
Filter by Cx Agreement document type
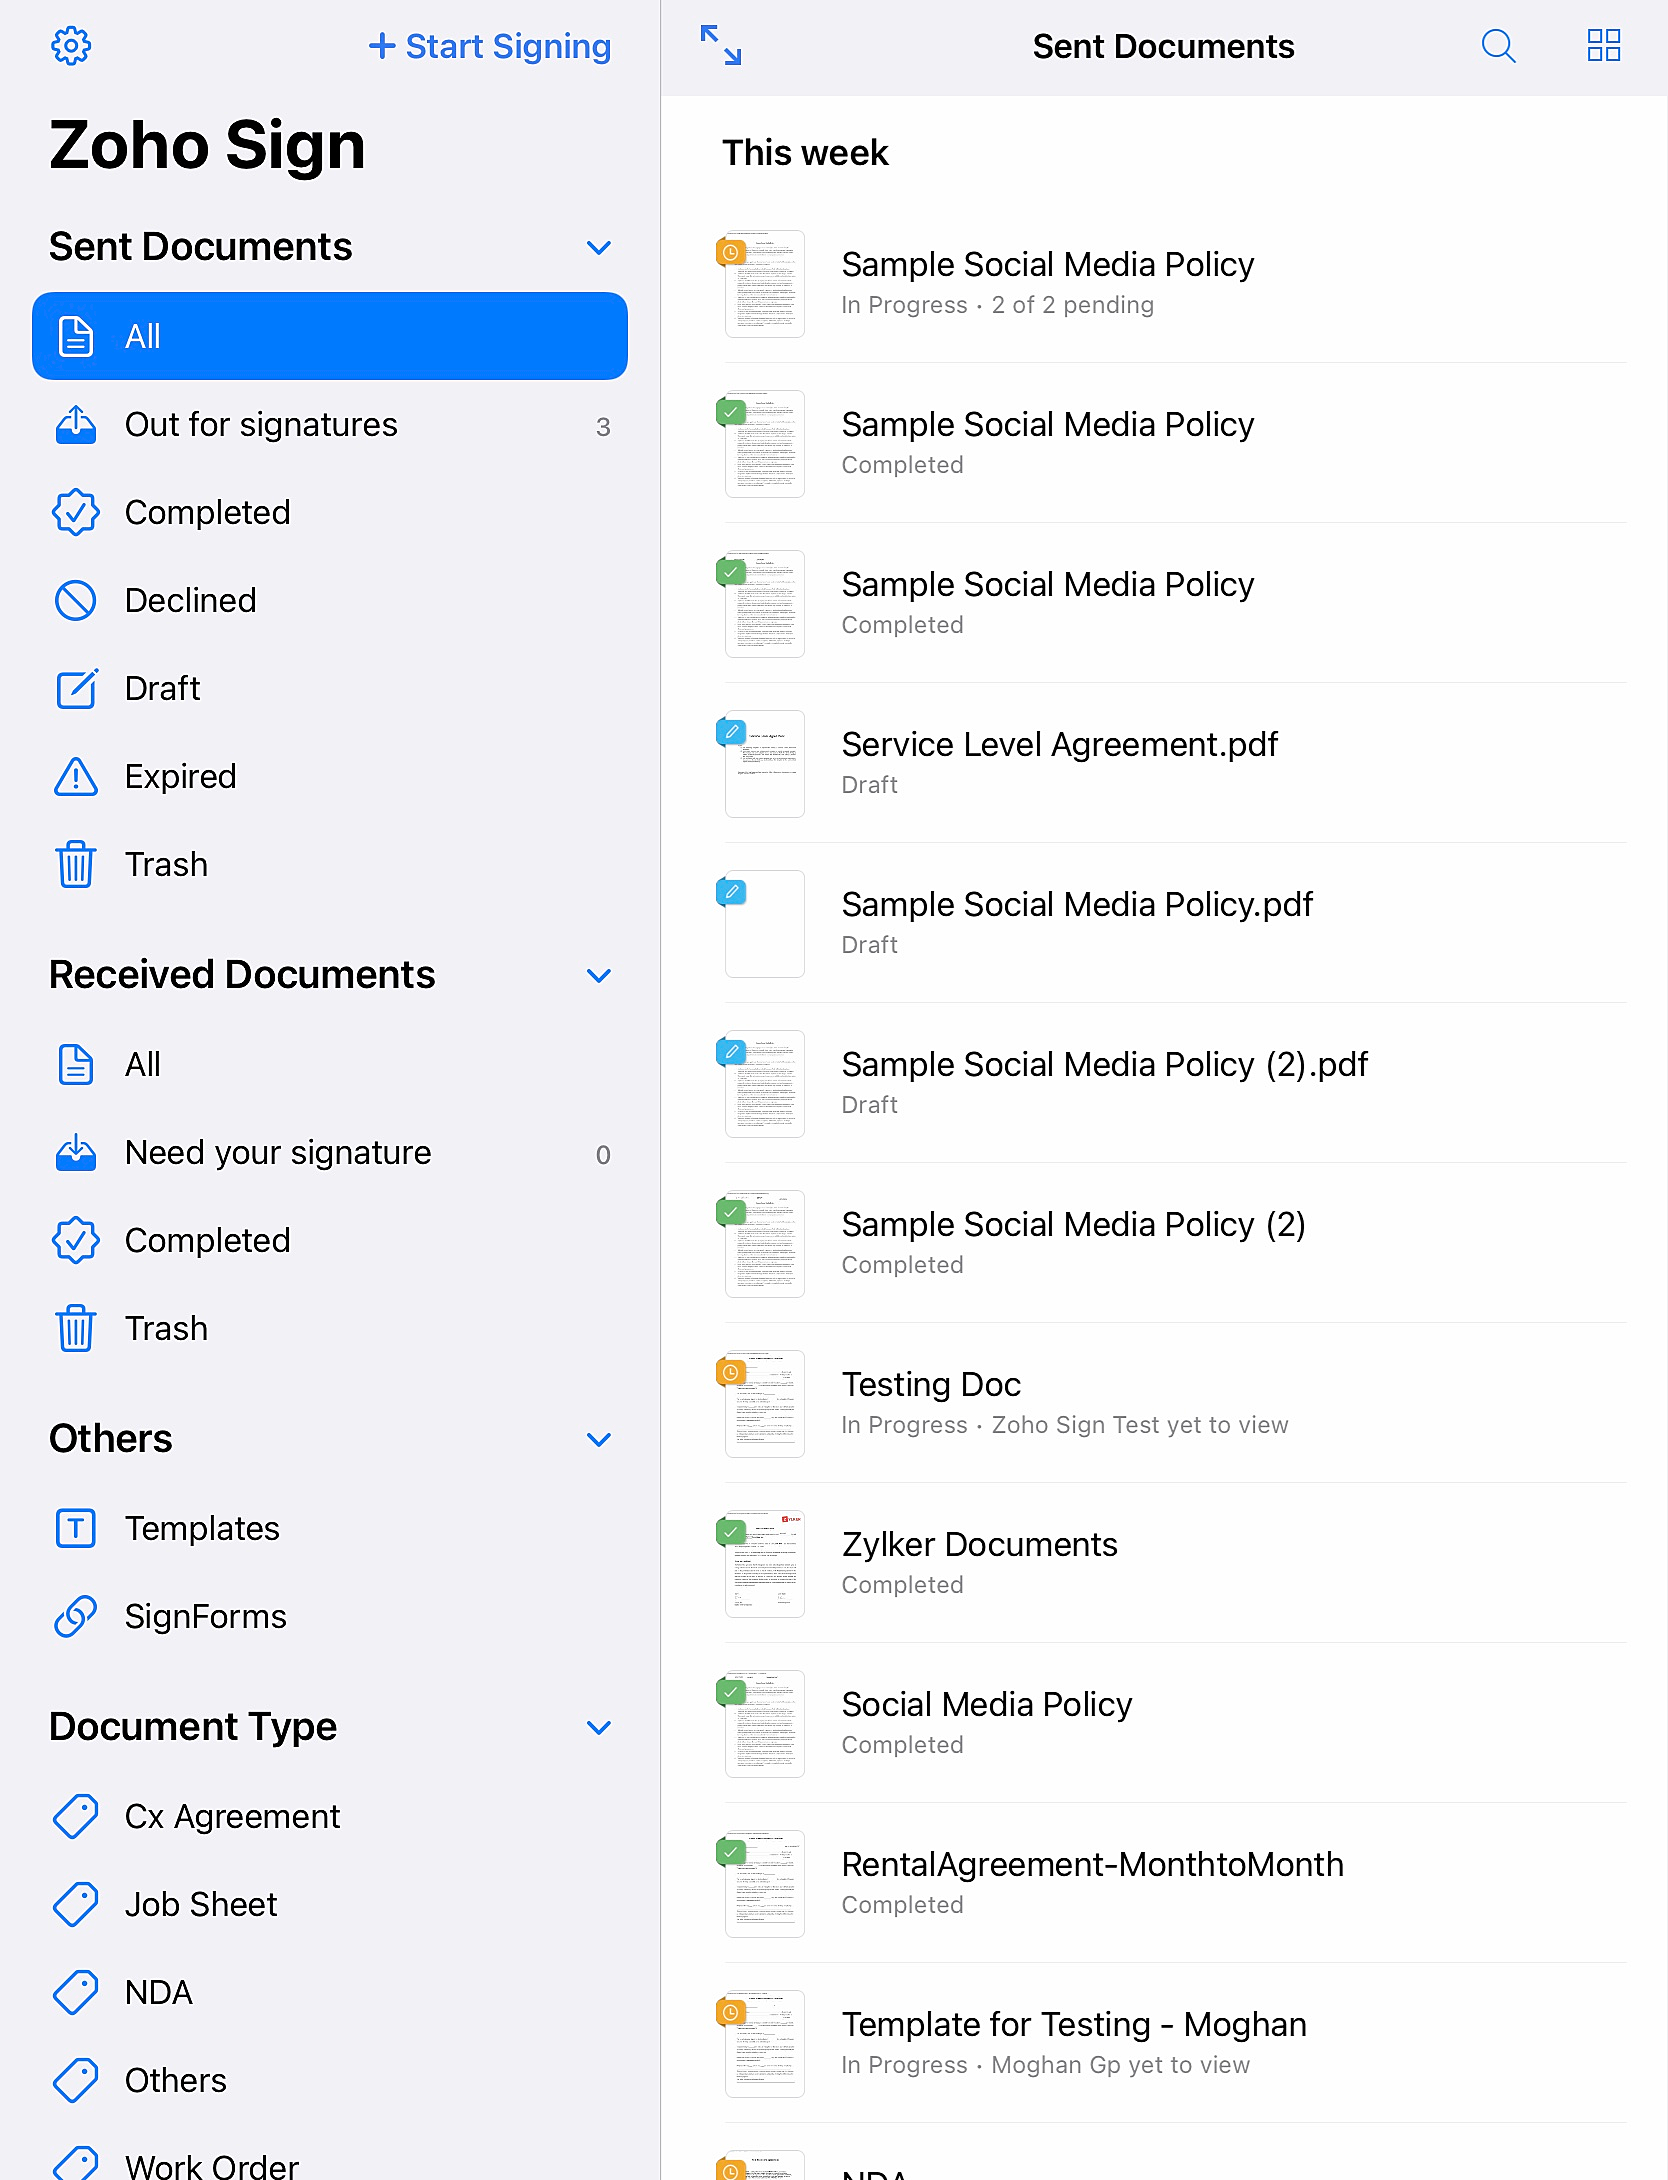pyautogui.click(x=330, y=1817)
